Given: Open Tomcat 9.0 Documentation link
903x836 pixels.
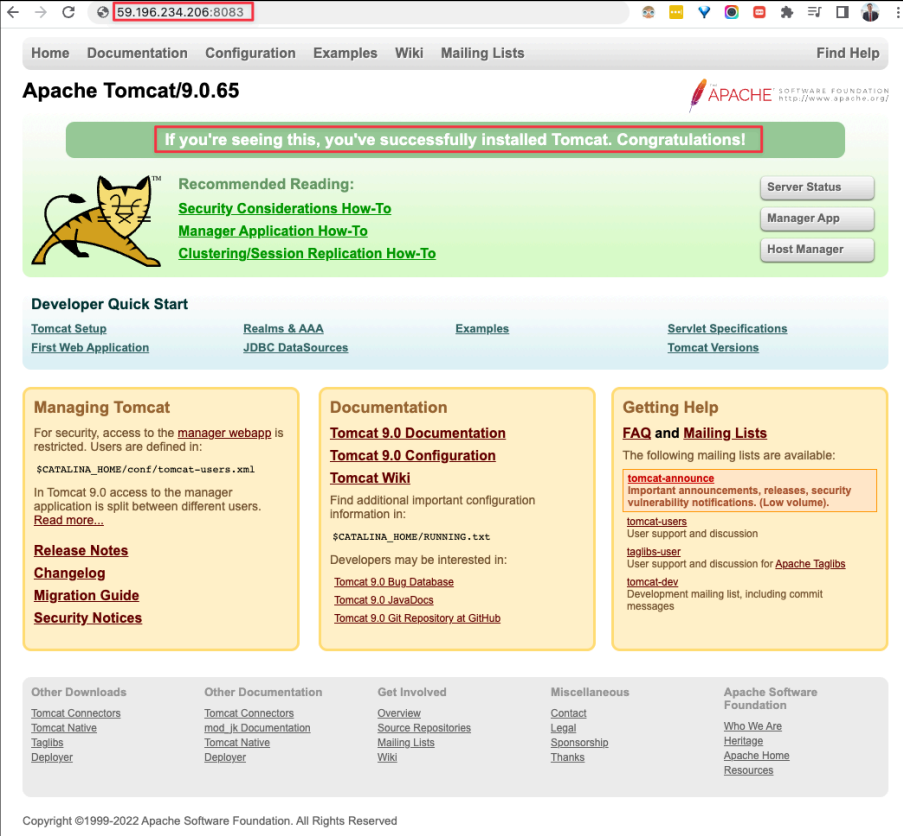Looking at the screenshot, I should (418, 433).
